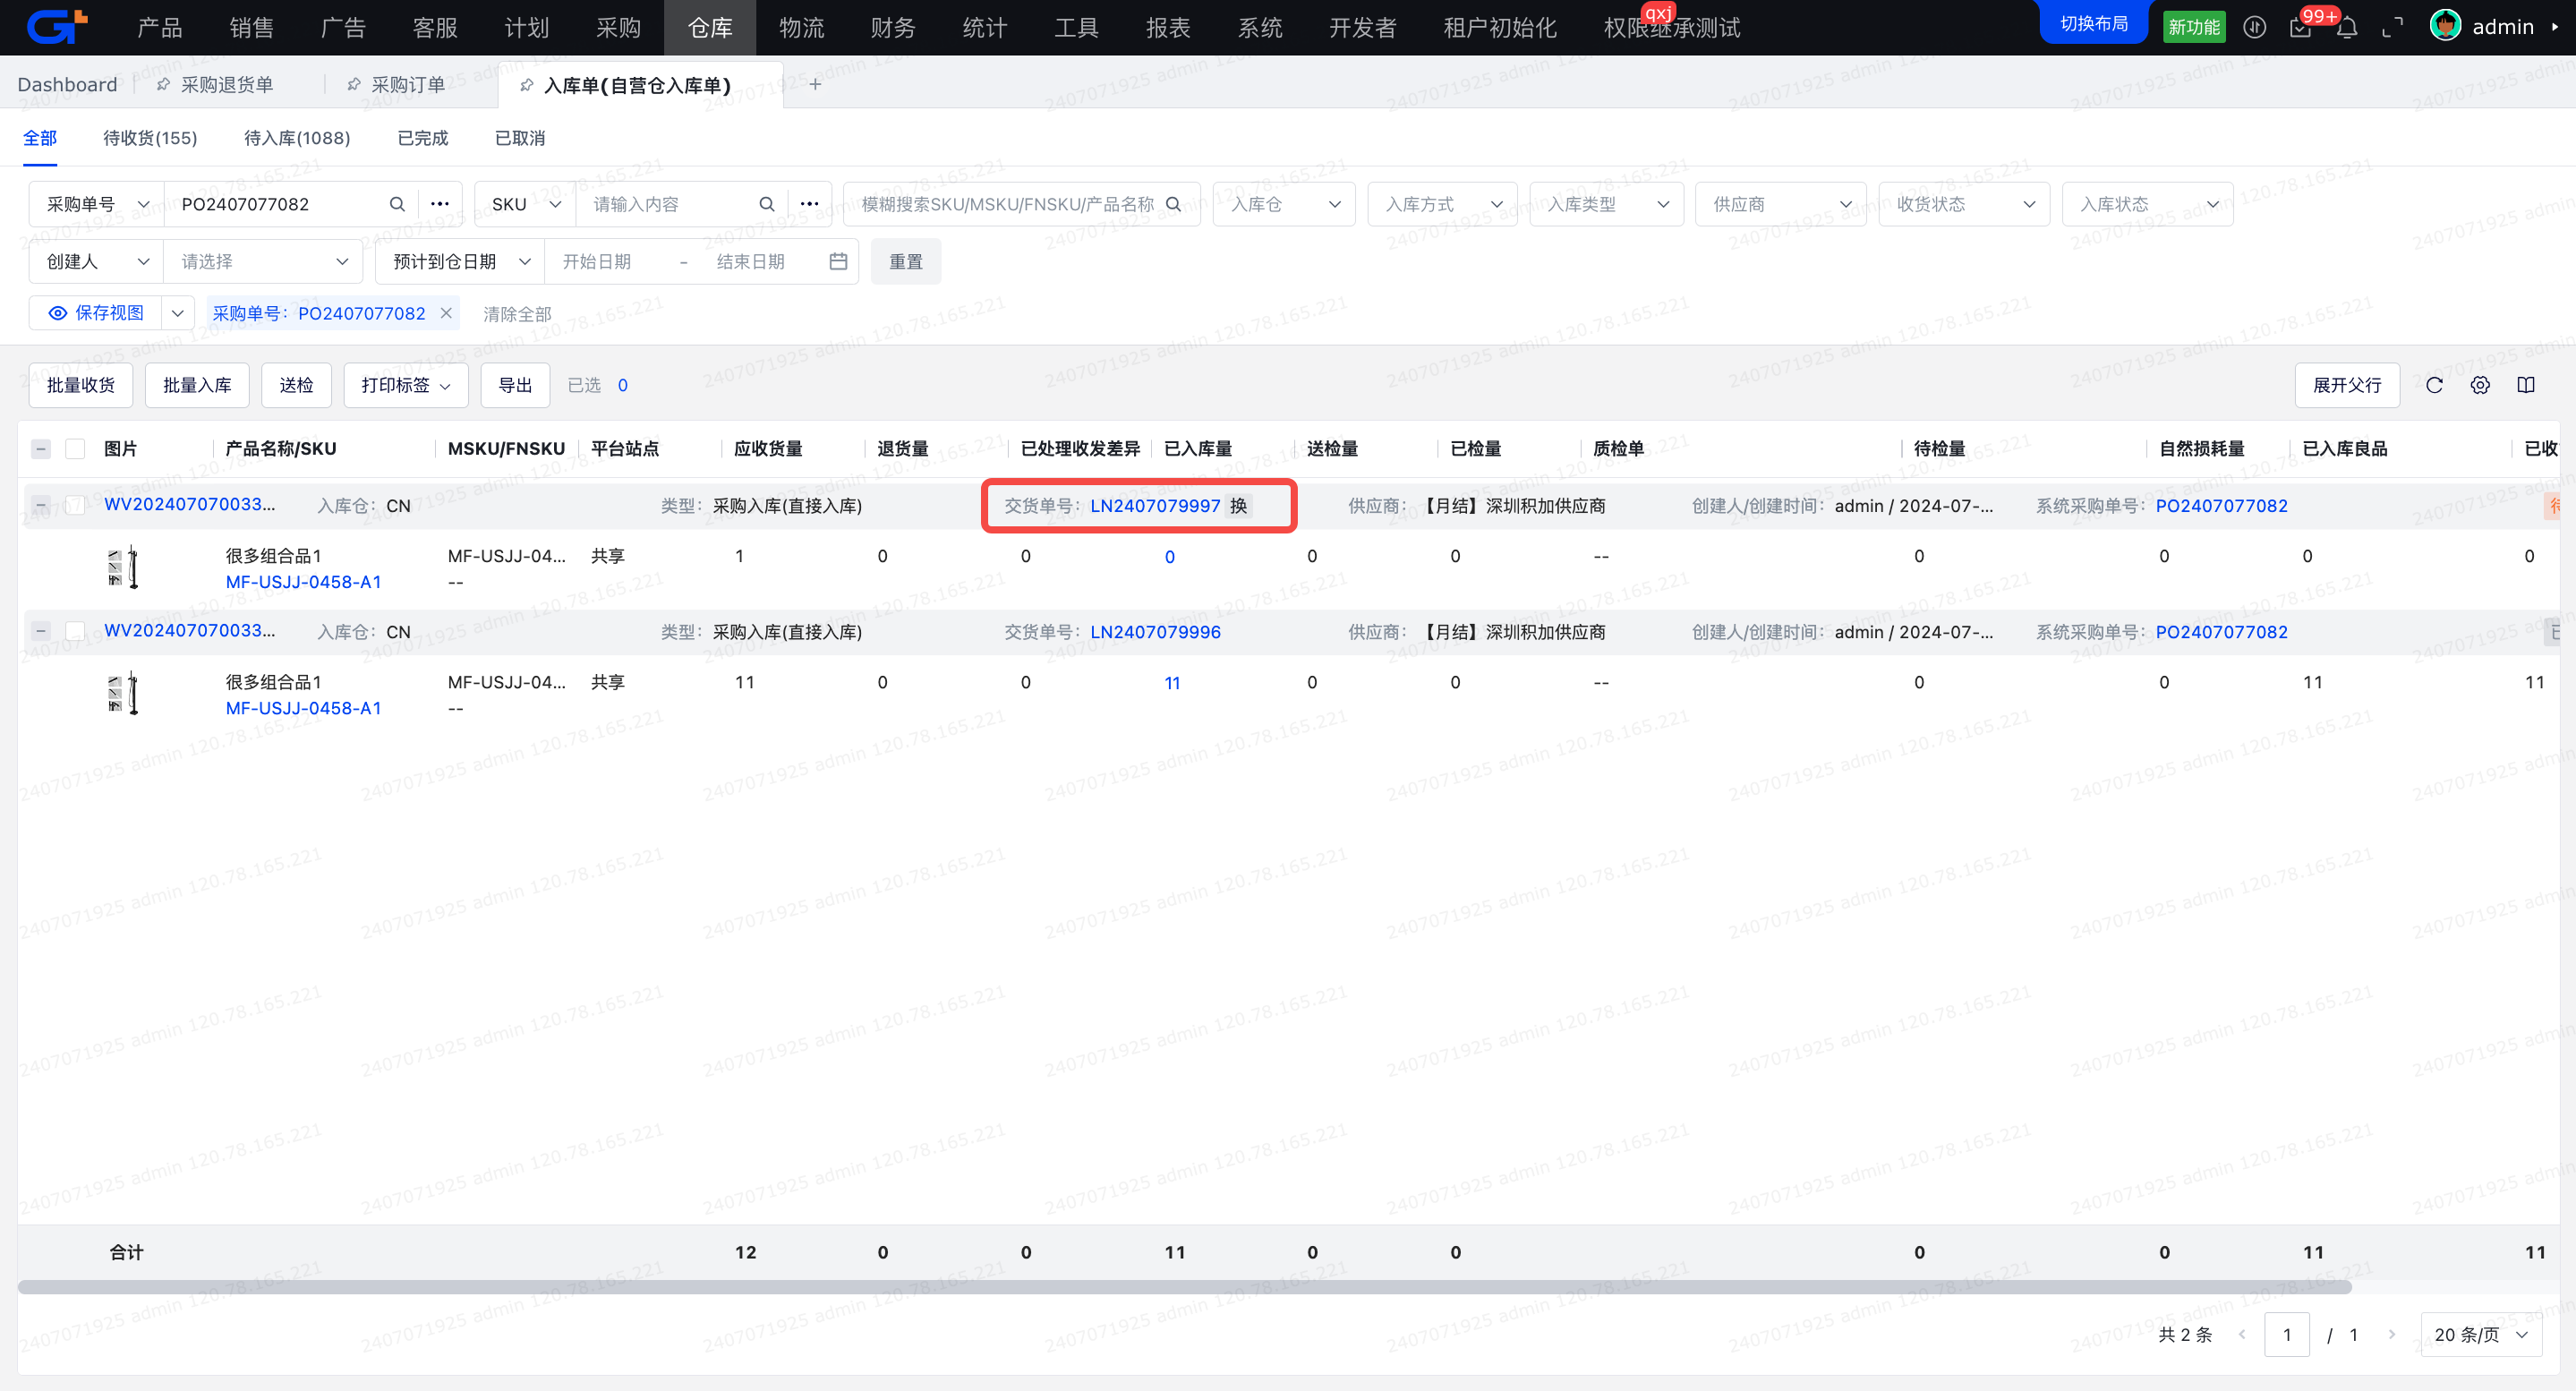This screenshot has width=2576, height=1391.
Task: Open 财务 top menu
Action: coord(893,27)
